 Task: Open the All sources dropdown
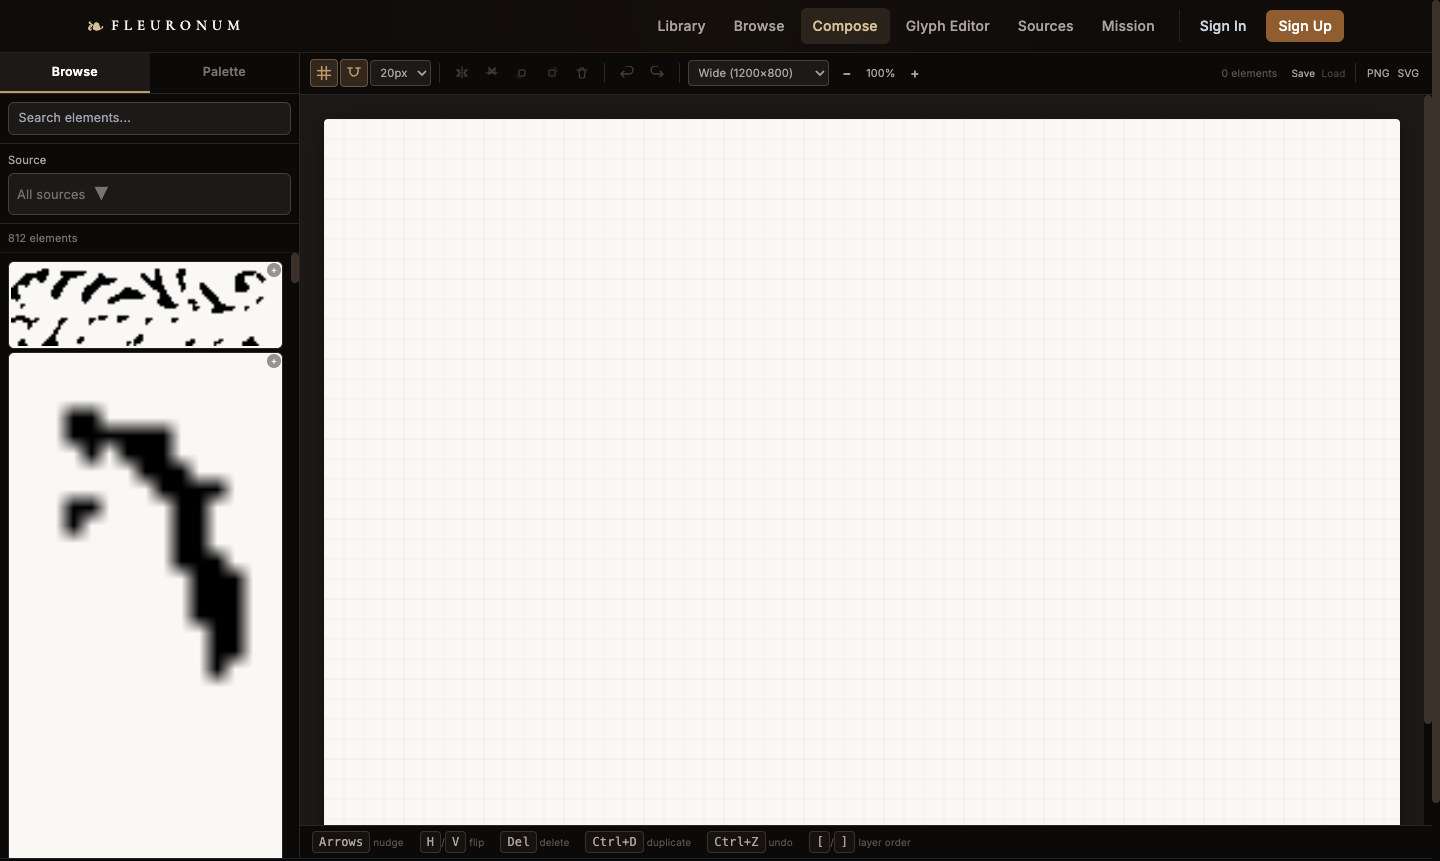click(x=149, y=194)
